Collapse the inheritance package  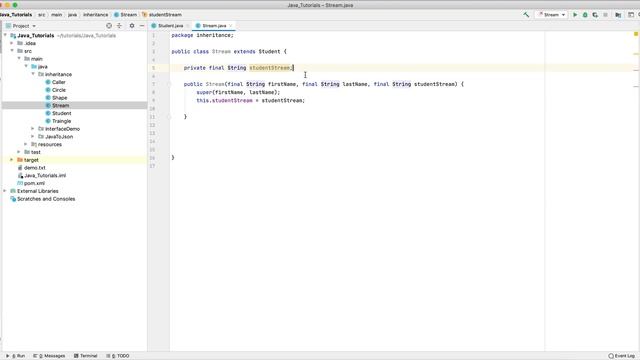33,74
